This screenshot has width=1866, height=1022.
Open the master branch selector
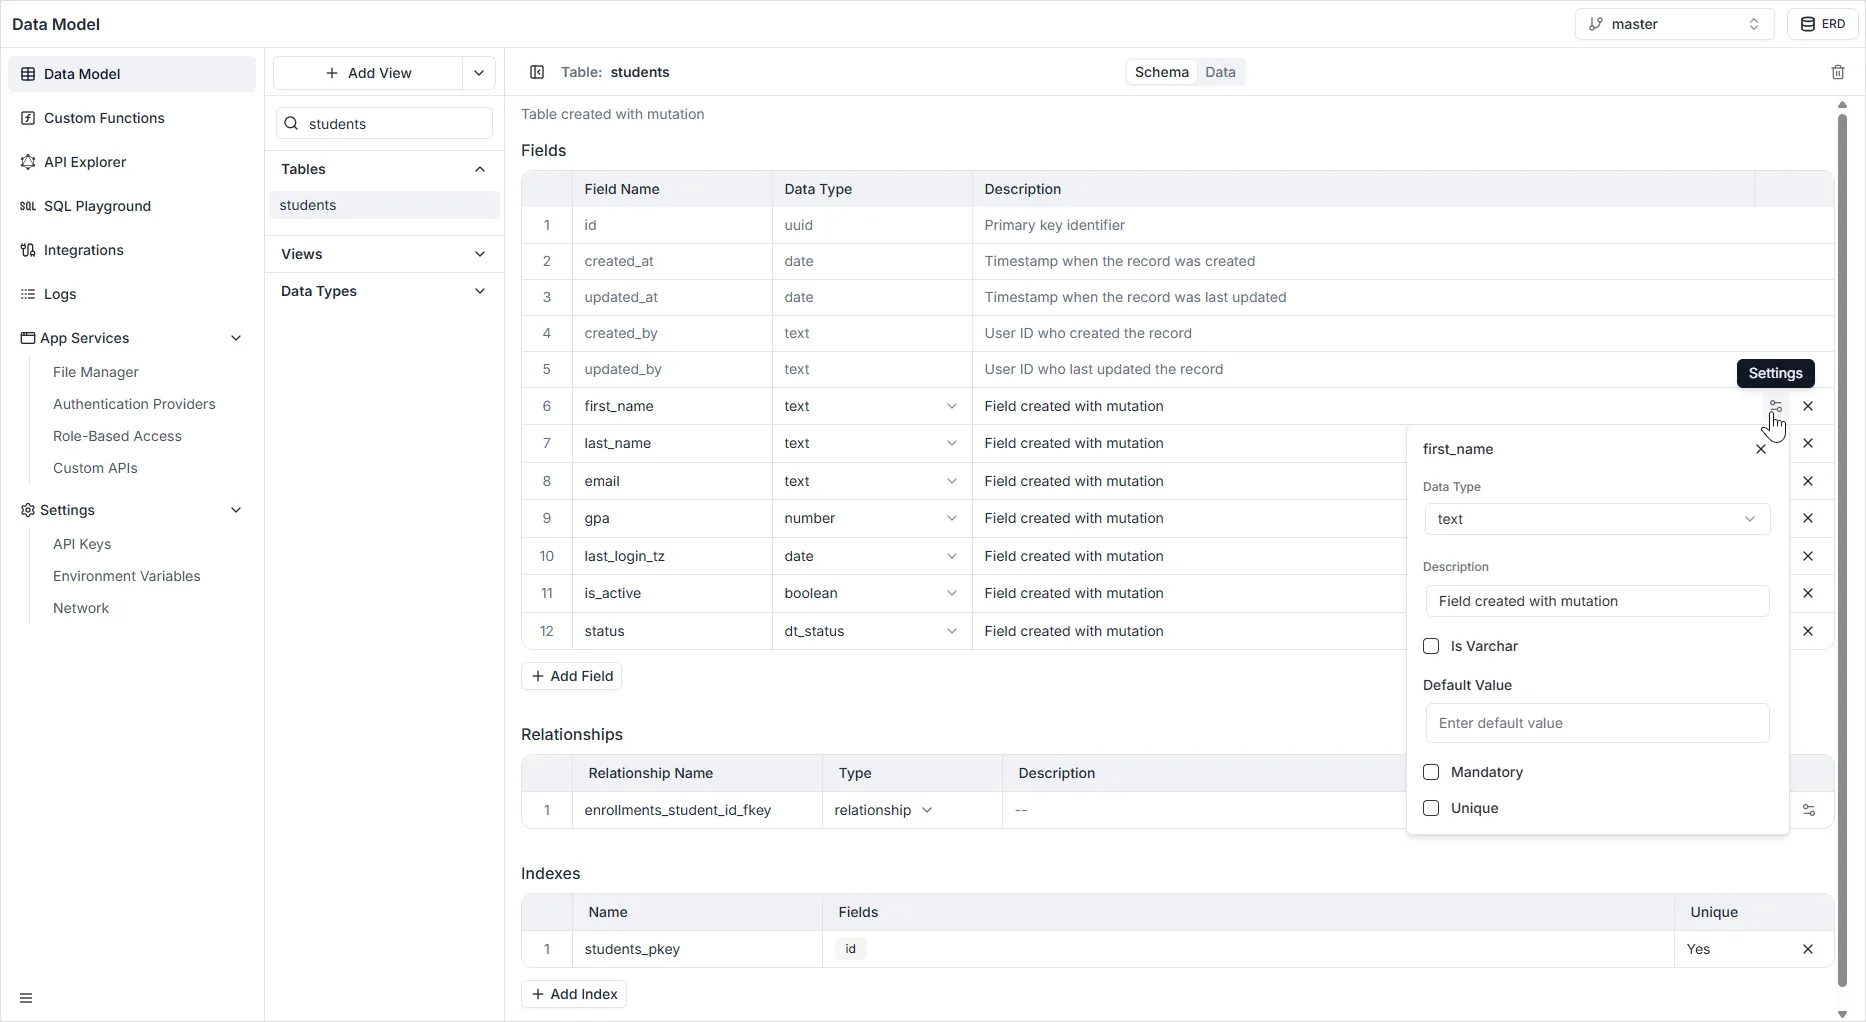coord(1673,24)
